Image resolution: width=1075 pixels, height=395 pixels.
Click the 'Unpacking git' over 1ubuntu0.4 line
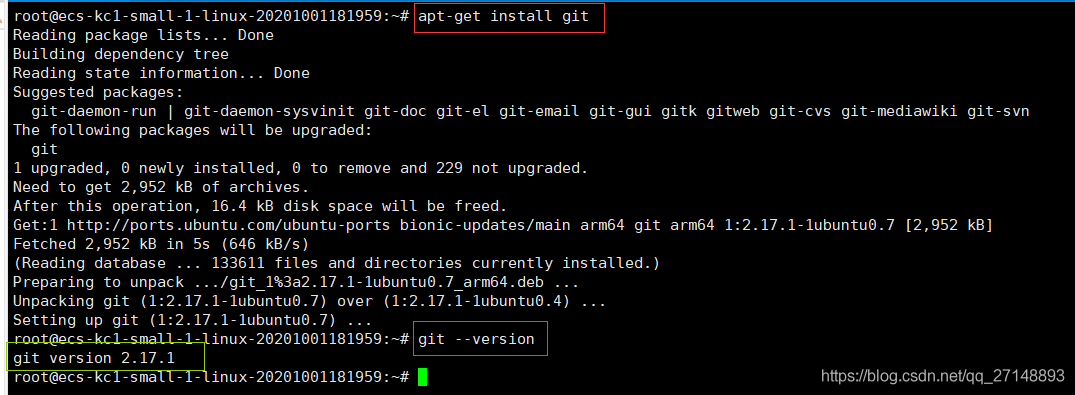309,301
